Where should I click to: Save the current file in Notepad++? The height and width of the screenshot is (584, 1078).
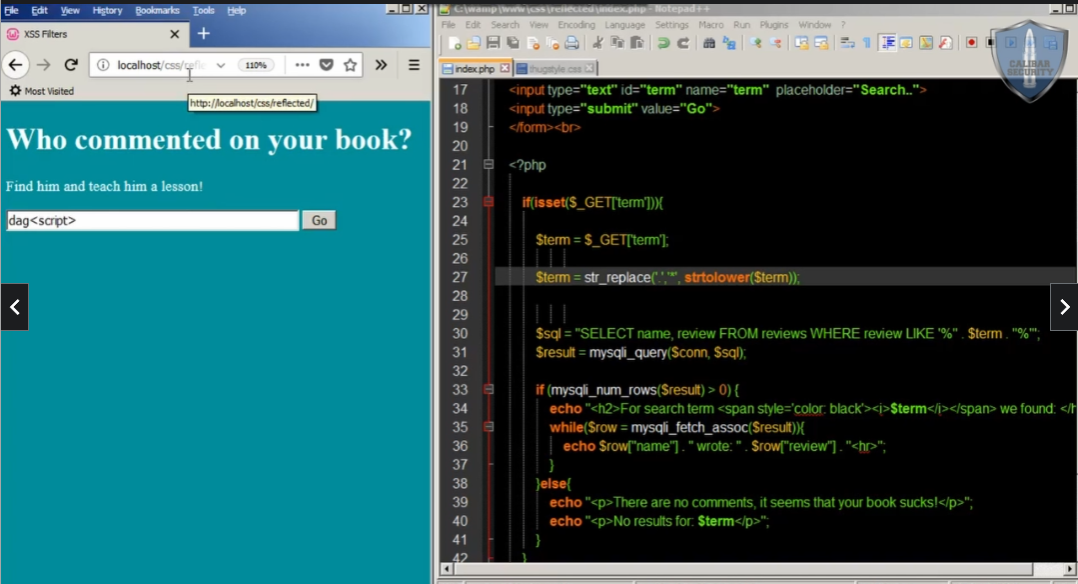491,44
